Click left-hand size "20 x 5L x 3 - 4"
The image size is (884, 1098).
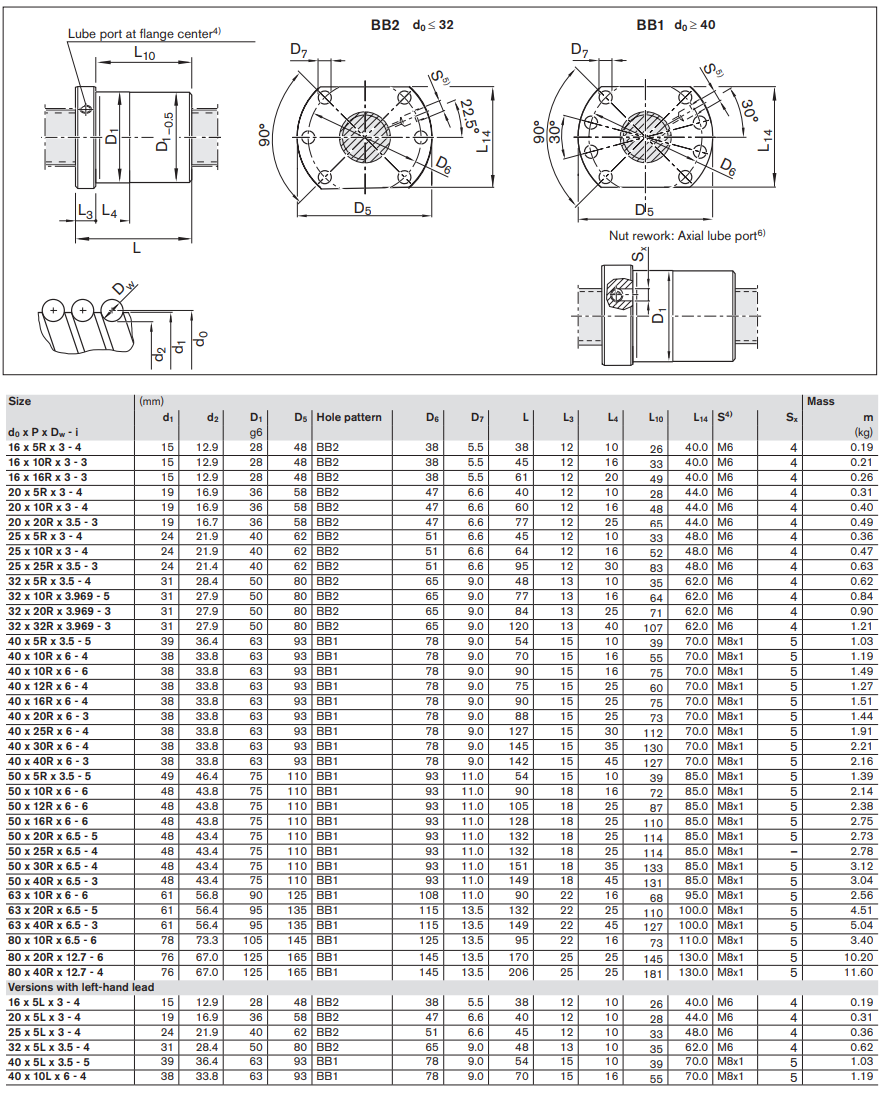[44, 1017]
